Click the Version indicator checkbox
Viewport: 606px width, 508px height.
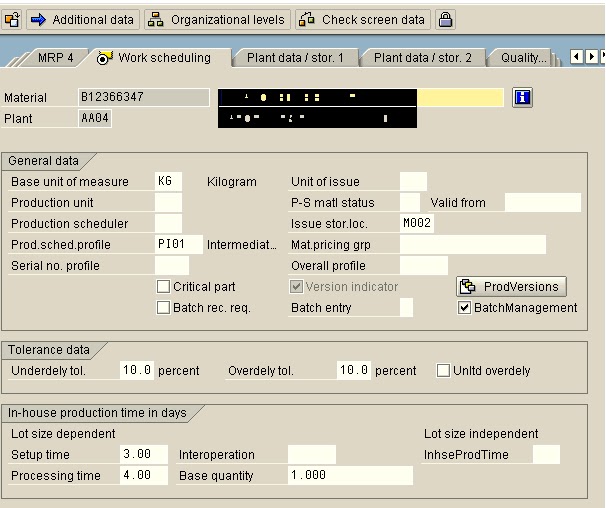coord(296,286)
